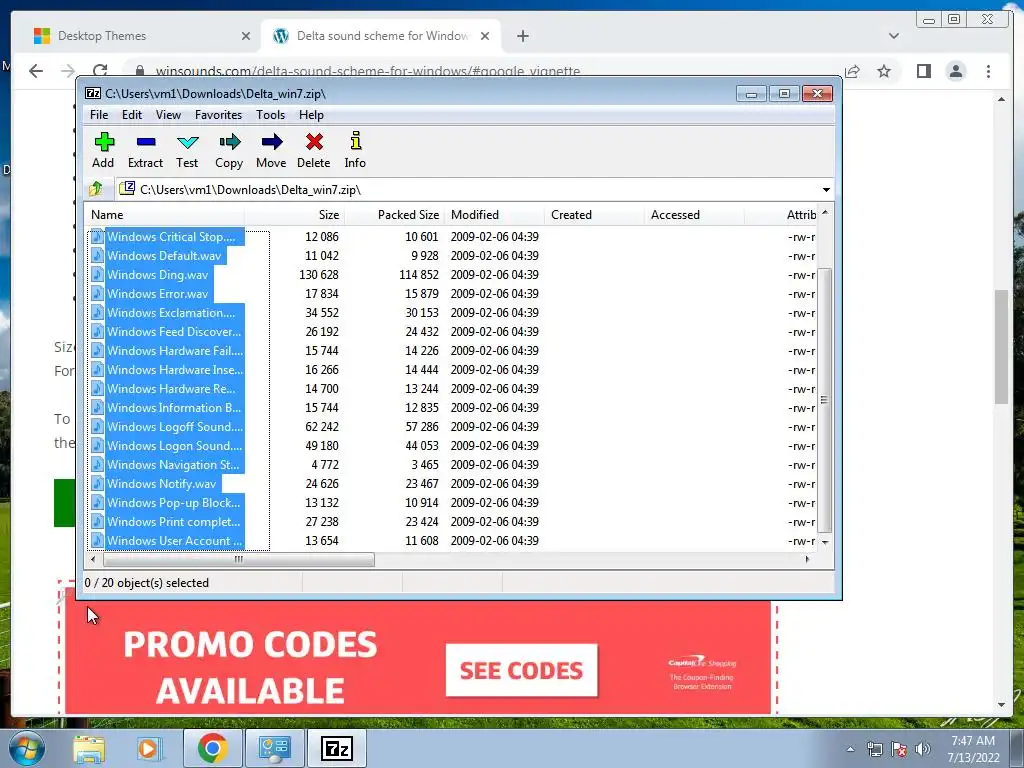Click the Extract toolbar icon
The image size is (1024, 768).
point(145,151)
